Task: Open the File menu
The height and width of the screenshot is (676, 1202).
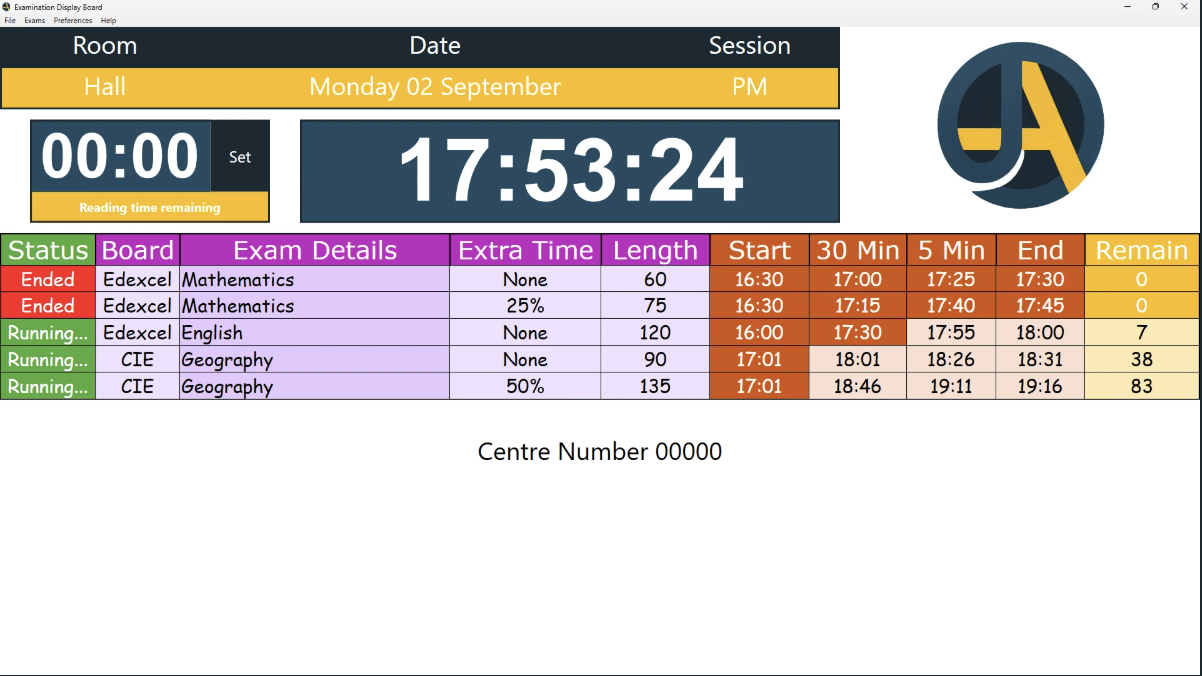Action: point(10,20)
